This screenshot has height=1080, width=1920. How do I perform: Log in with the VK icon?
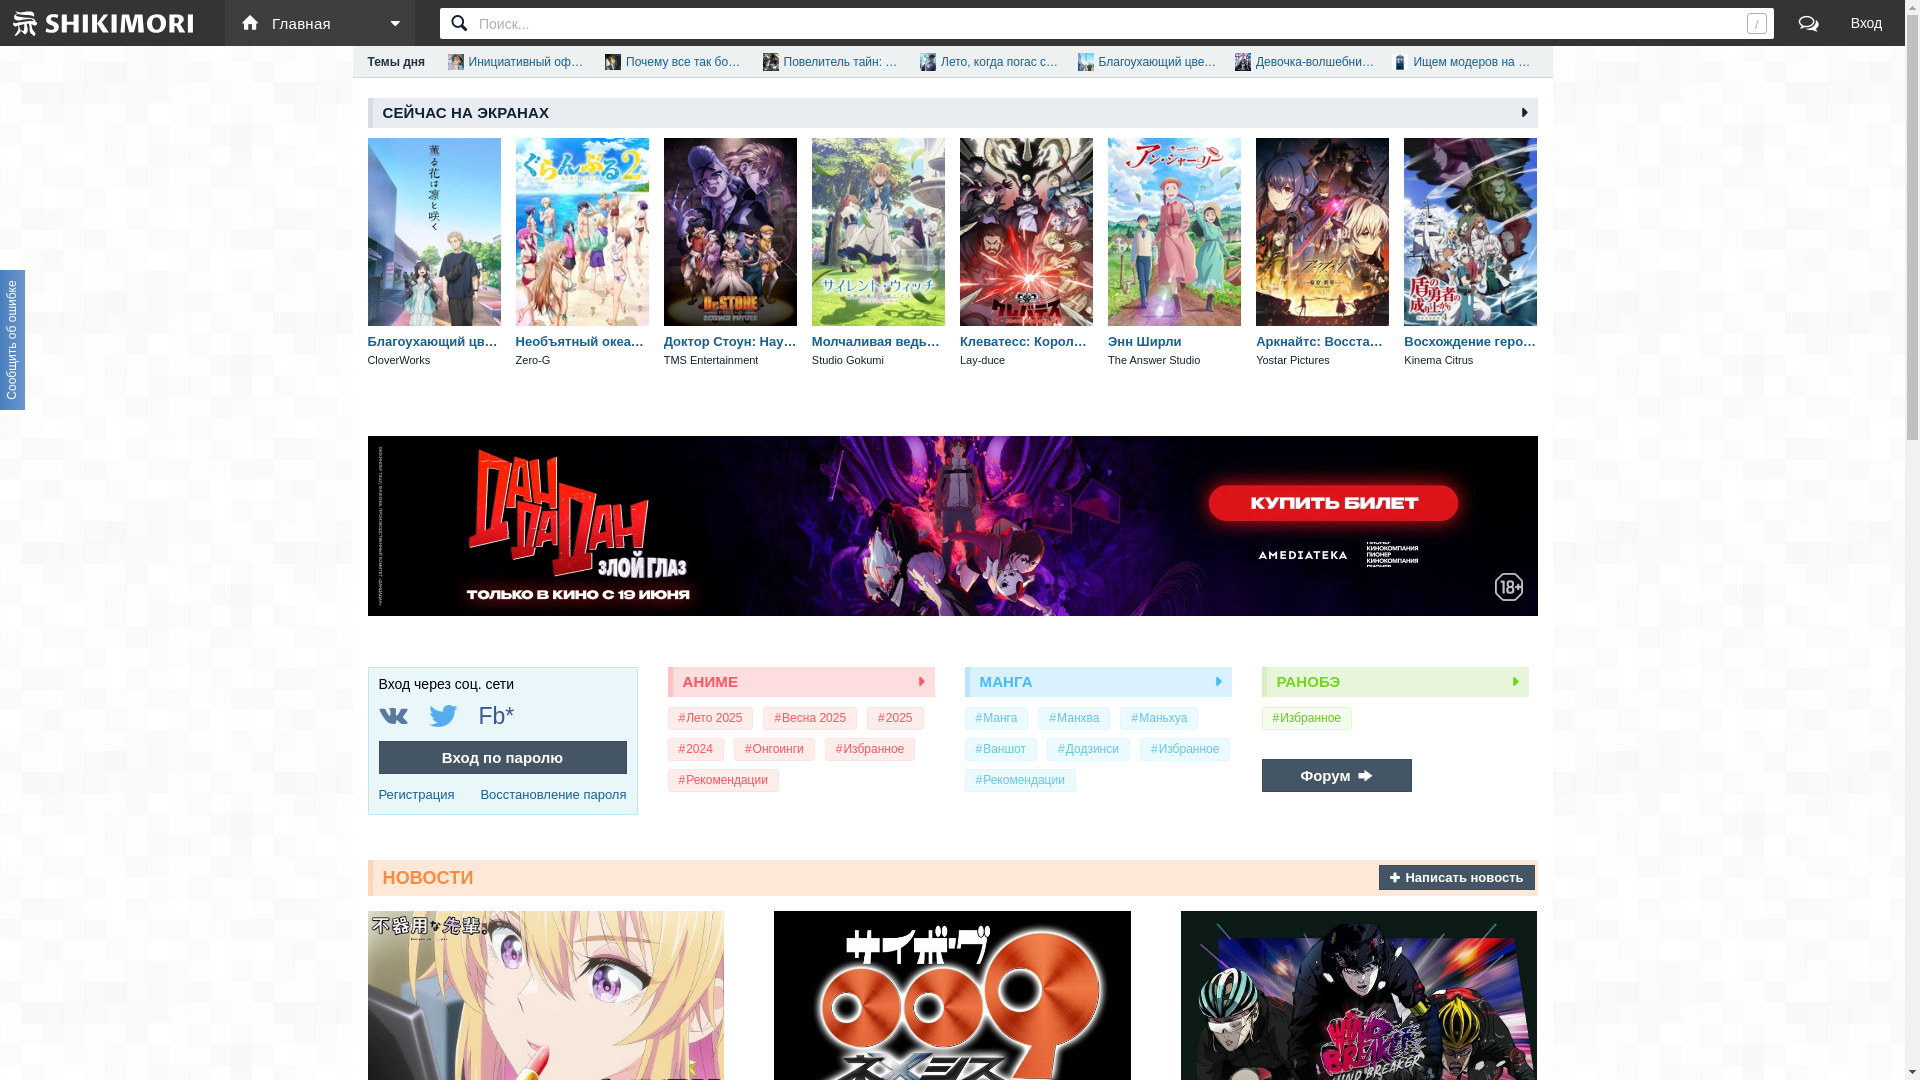(x=393, y=716)
